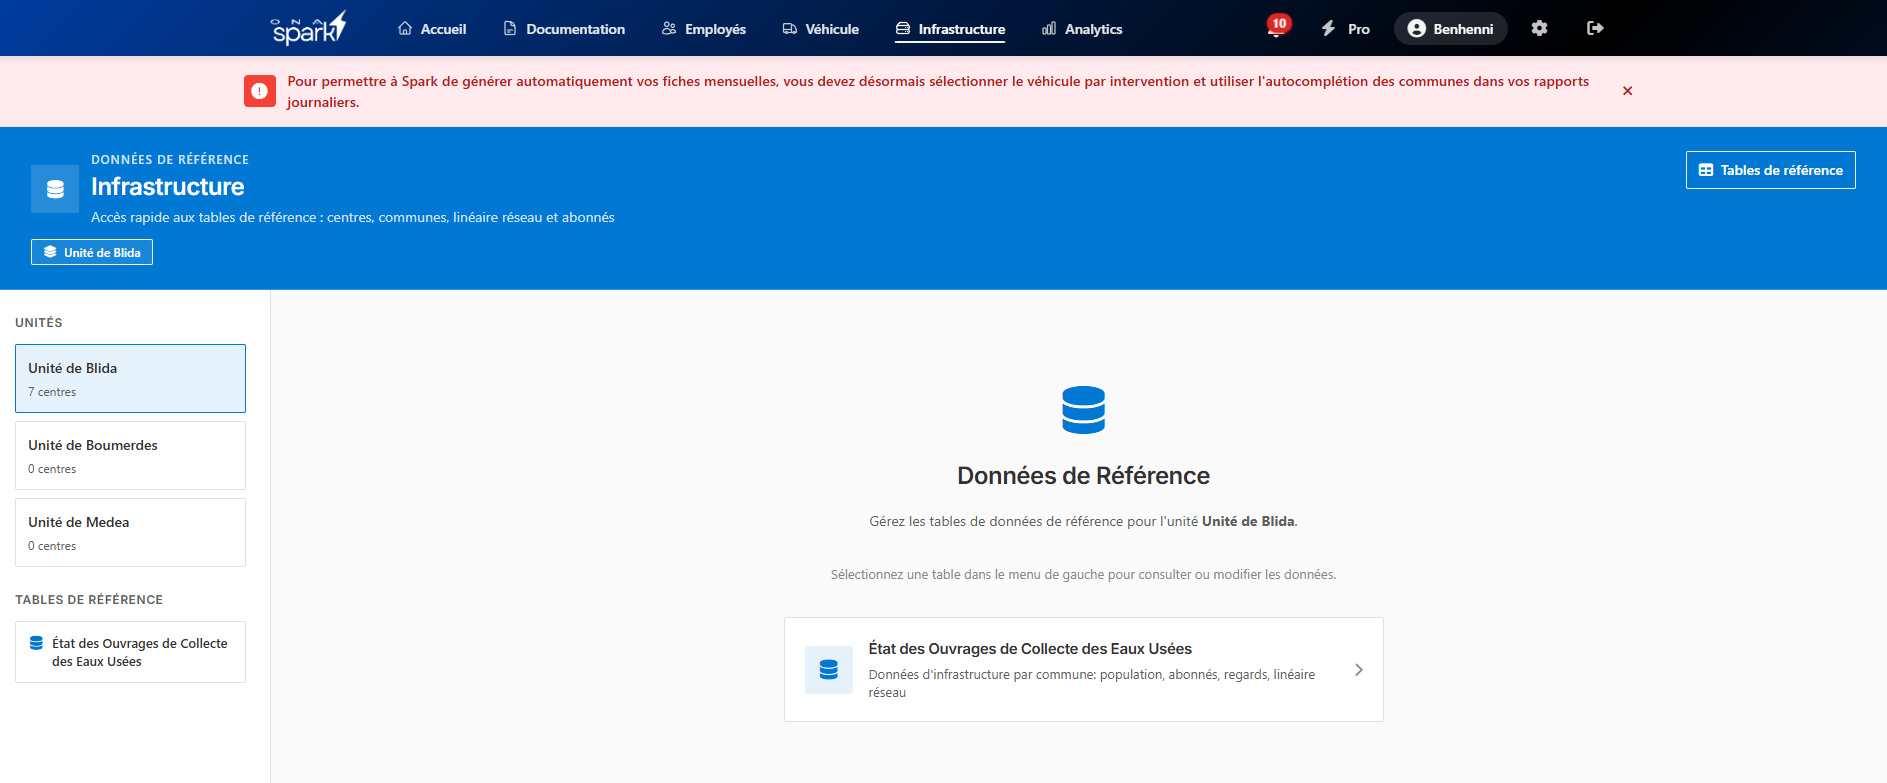
Task: Click the UNITÉS section label
Action: coord(39,323)
